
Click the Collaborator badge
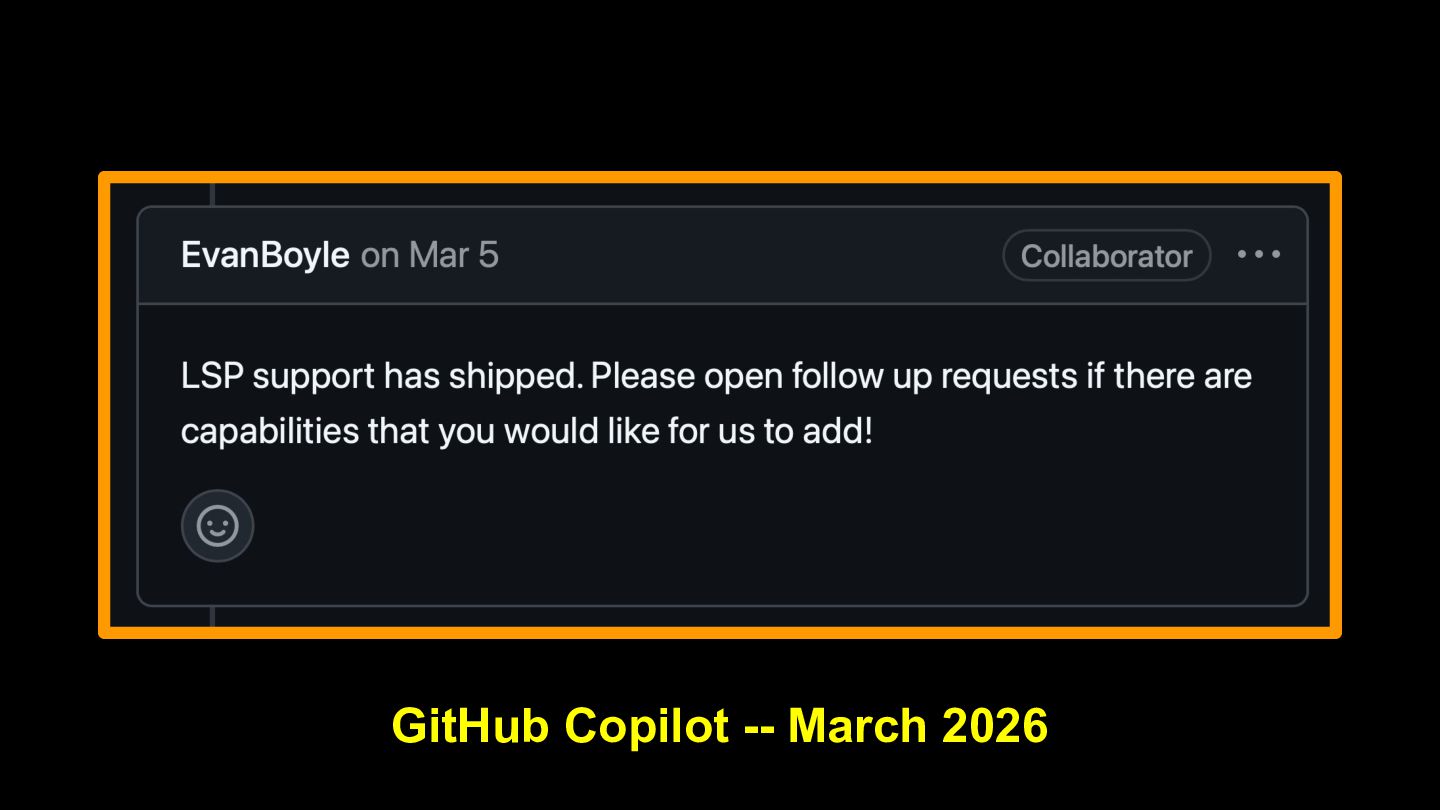(1106, 256)
